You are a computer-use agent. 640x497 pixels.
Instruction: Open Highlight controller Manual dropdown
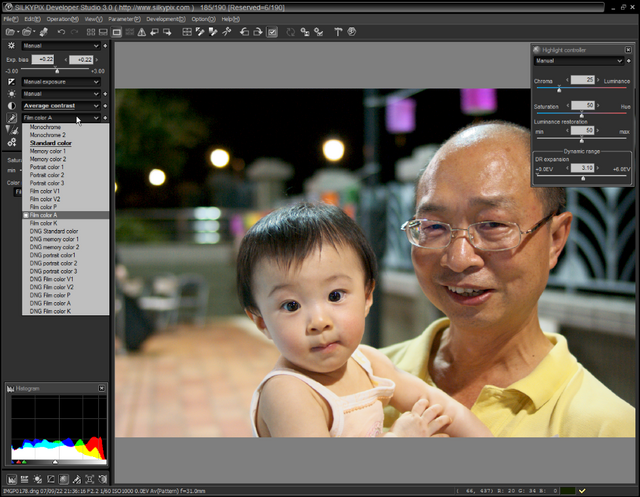coord(579,61)
